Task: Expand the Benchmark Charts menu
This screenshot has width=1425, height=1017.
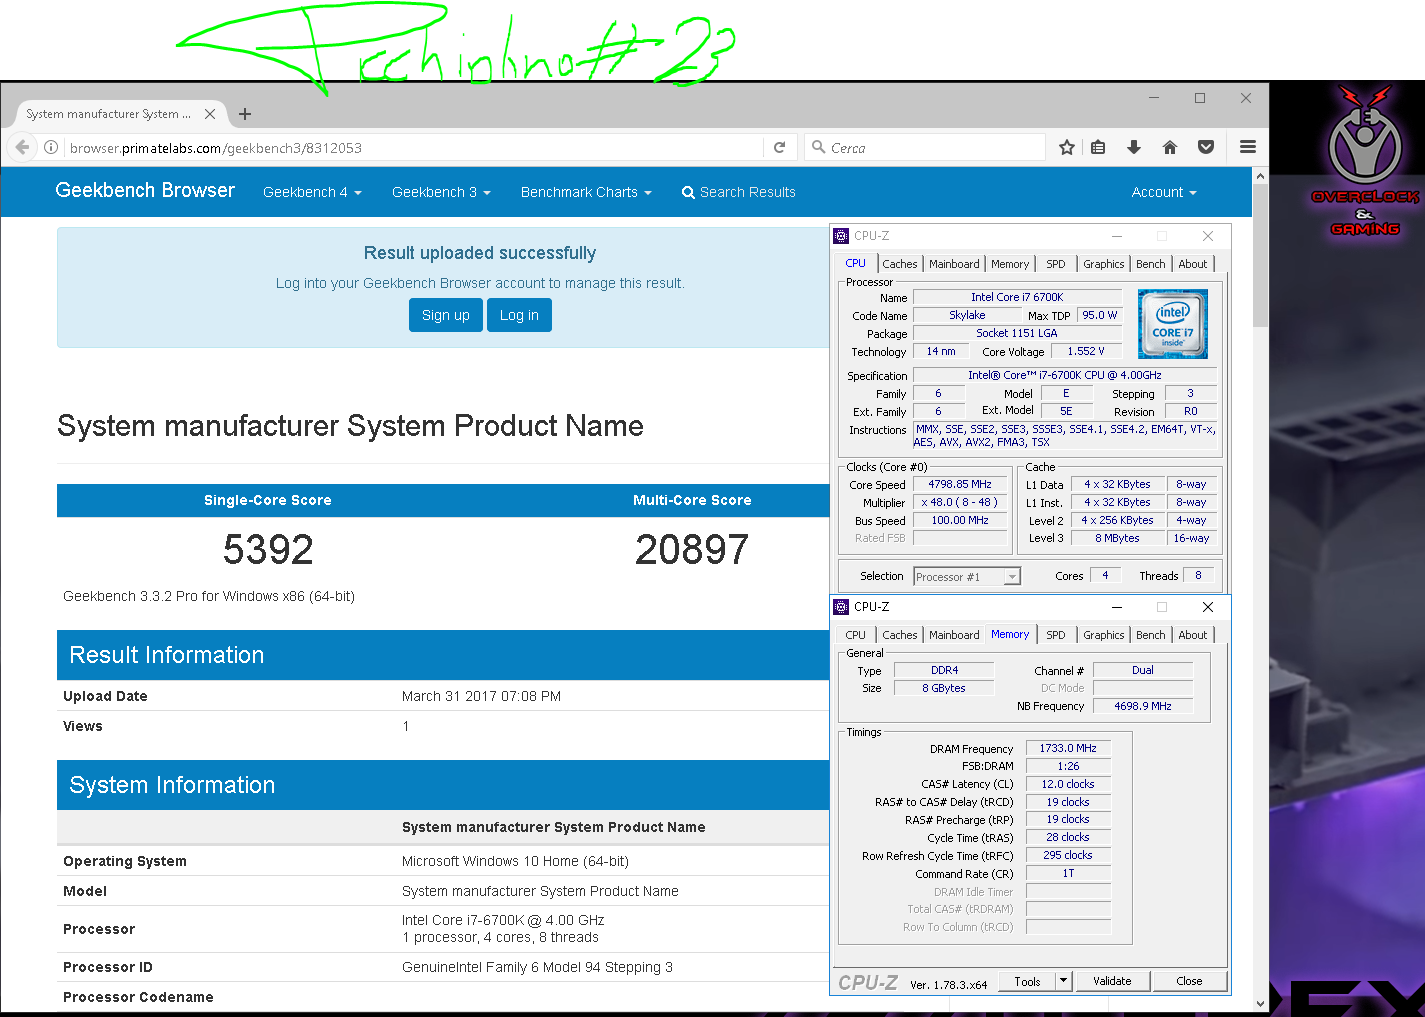Action: [586, 192]
